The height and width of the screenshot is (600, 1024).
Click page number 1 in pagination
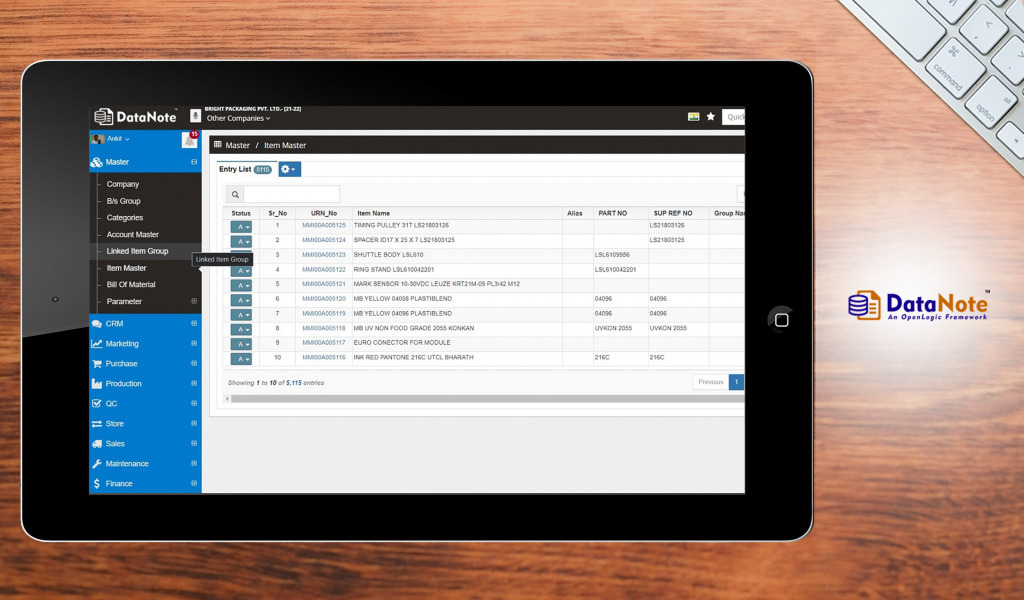tap(737, 381)
